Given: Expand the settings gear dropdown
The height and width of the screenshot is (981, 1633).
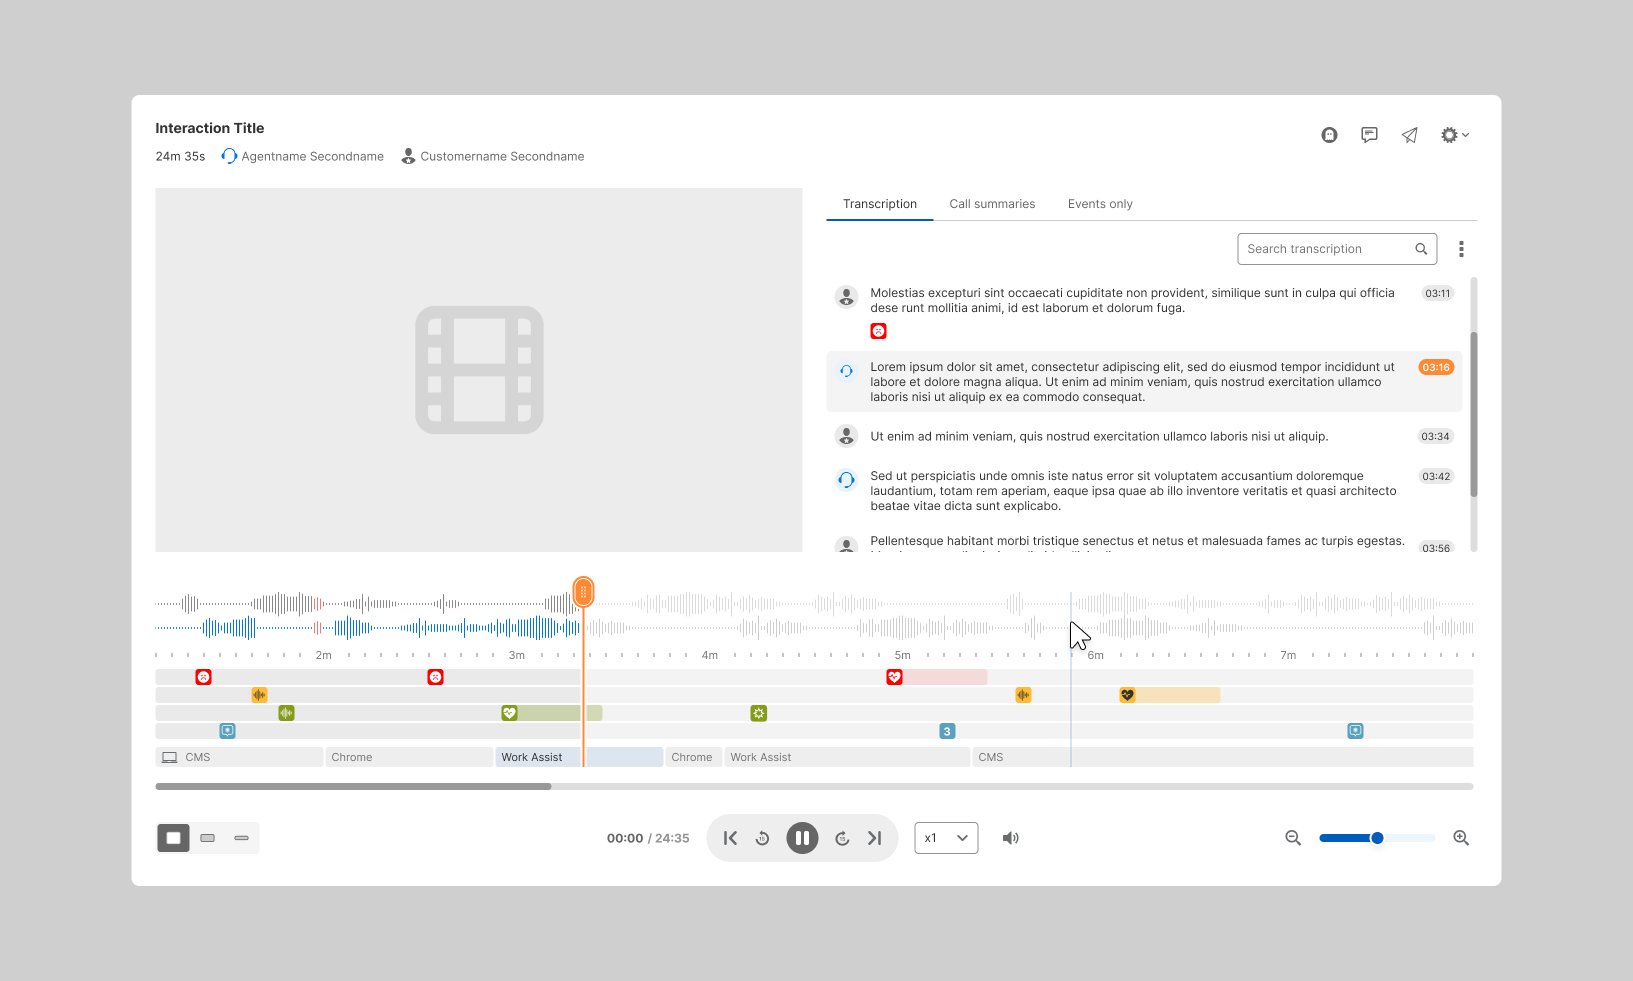Looking at the screenshot, I should pyautogui.click(x=1454, y=135).
